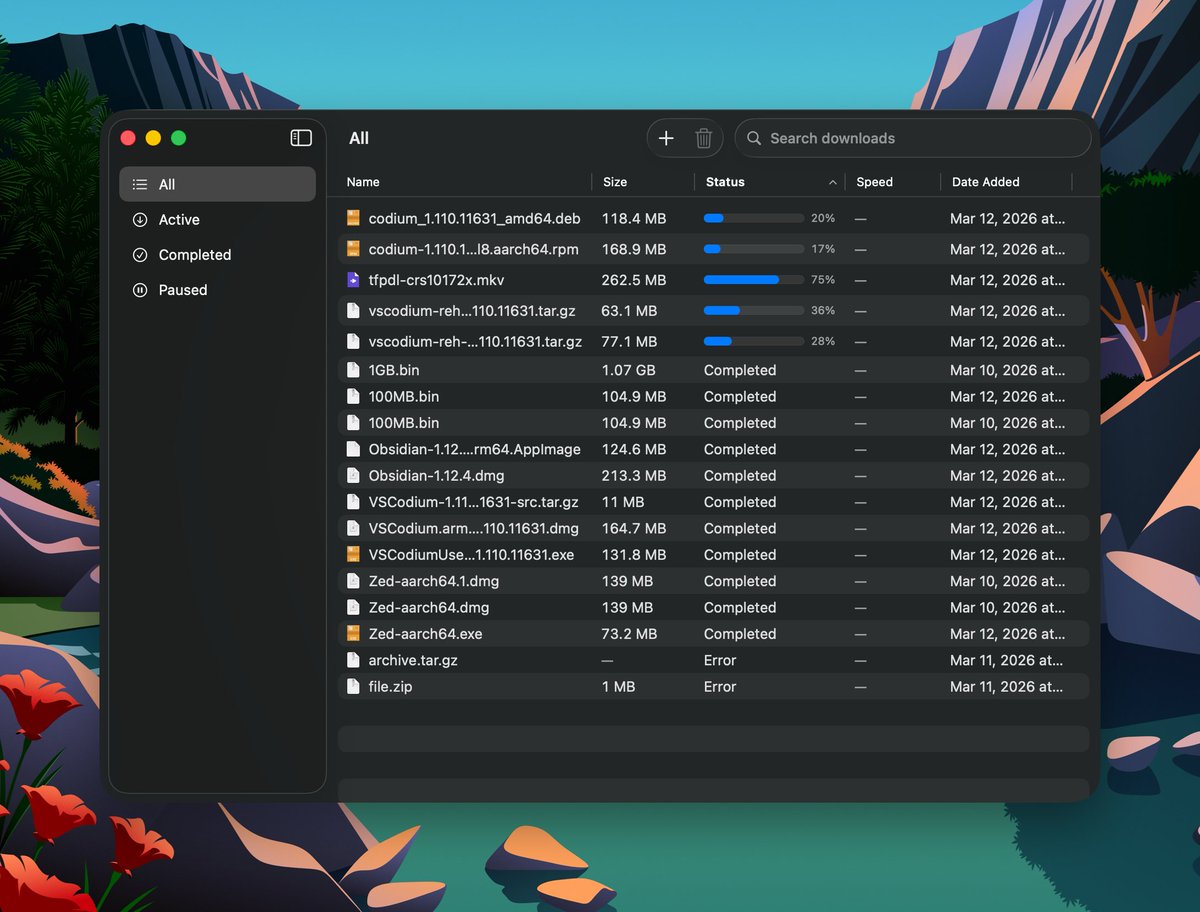
Task: Click the 262.5 MB size cell
Action: (x=633, y=280)
